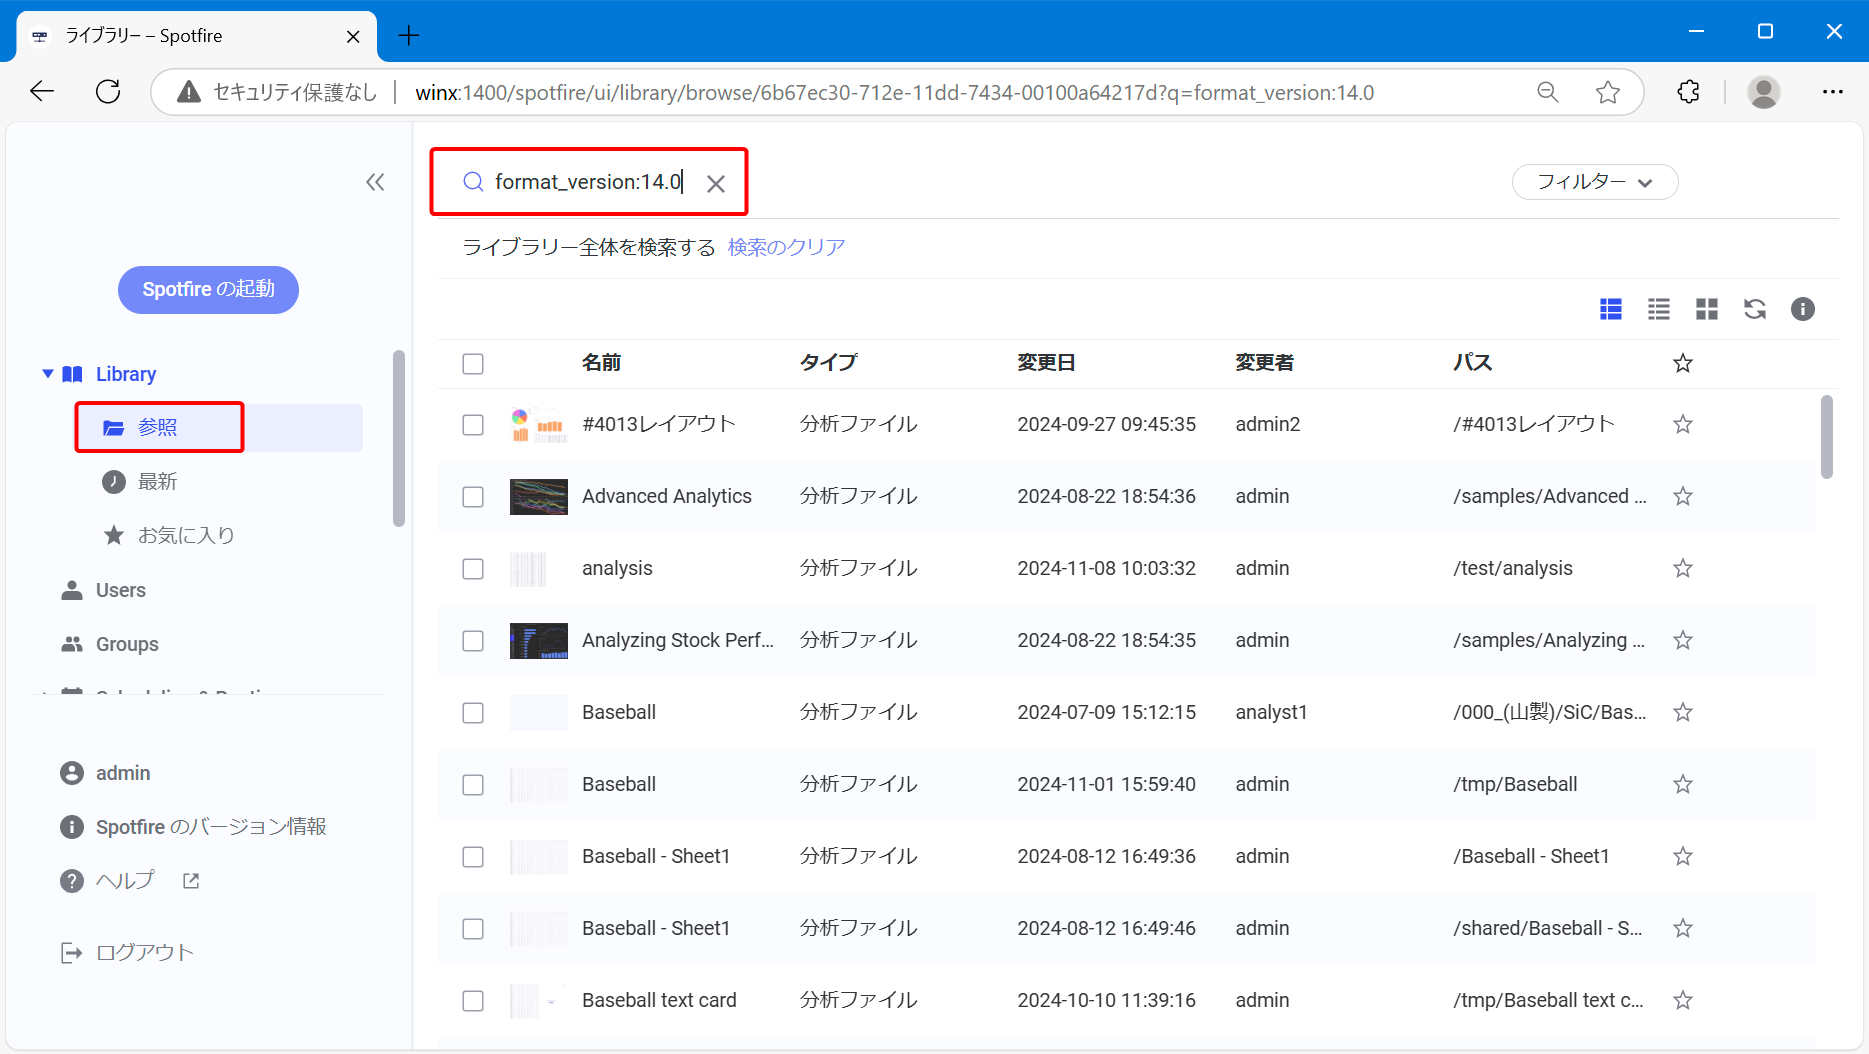Image resolution: width=1869 pixels, height=1054 pixels.
Task: Refresh the library listing
Action: (x=1755, y=309)
